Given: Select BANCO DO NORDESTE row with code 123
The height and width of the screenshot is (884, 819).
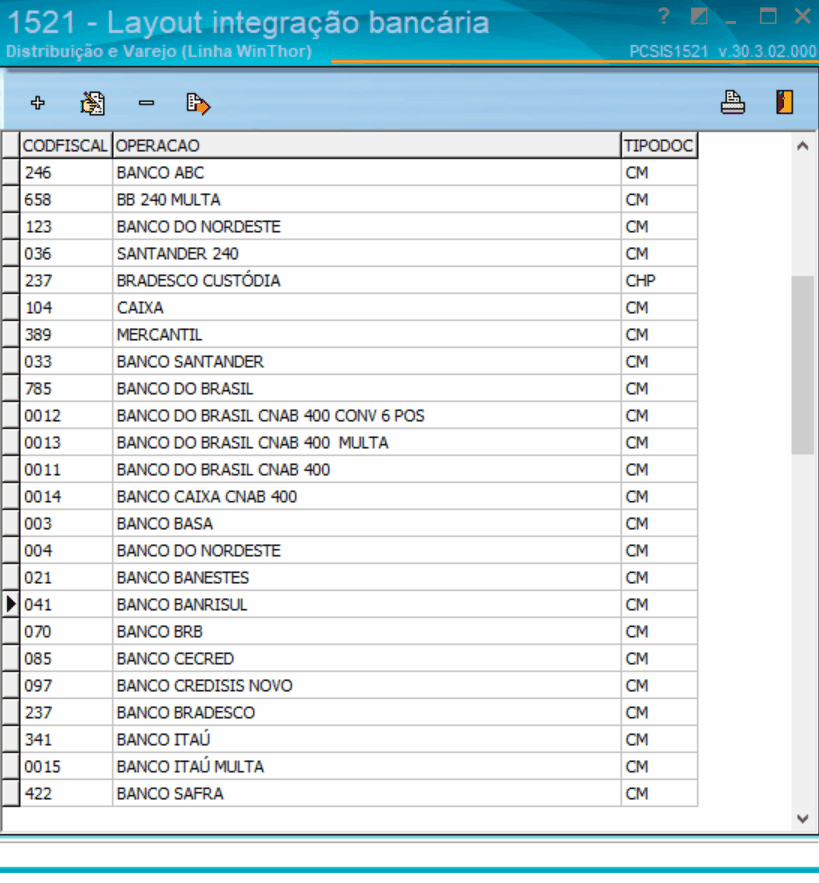Looking at the screenshot, I should point(358,227).
